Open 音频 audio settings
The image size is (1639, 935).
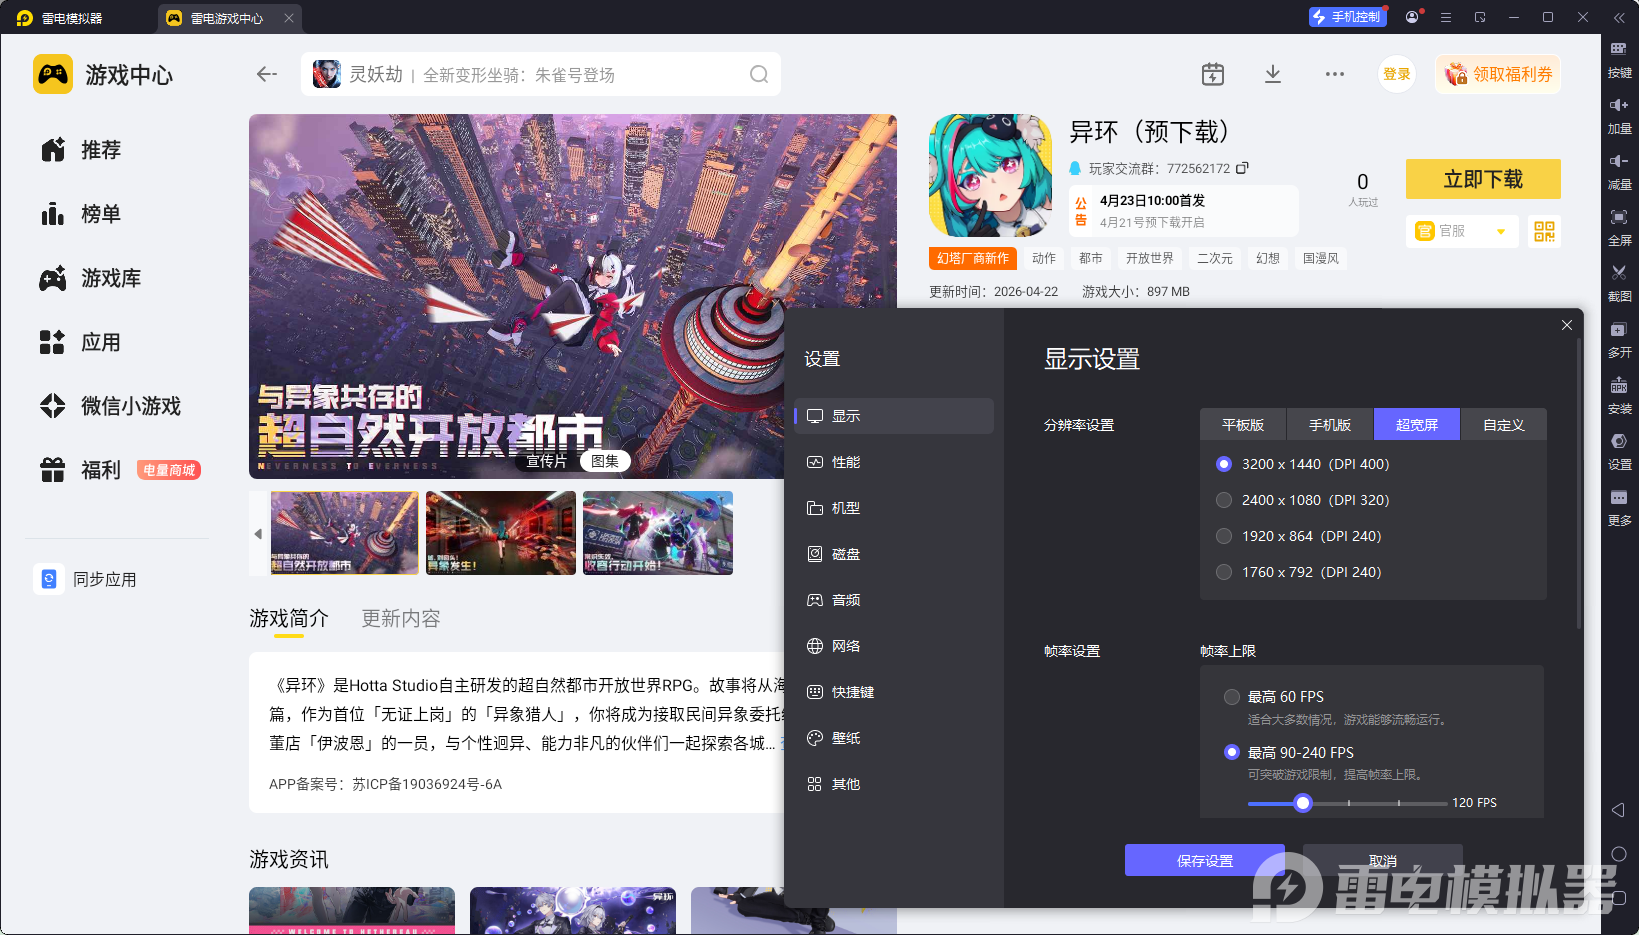(x=894, y=600)
